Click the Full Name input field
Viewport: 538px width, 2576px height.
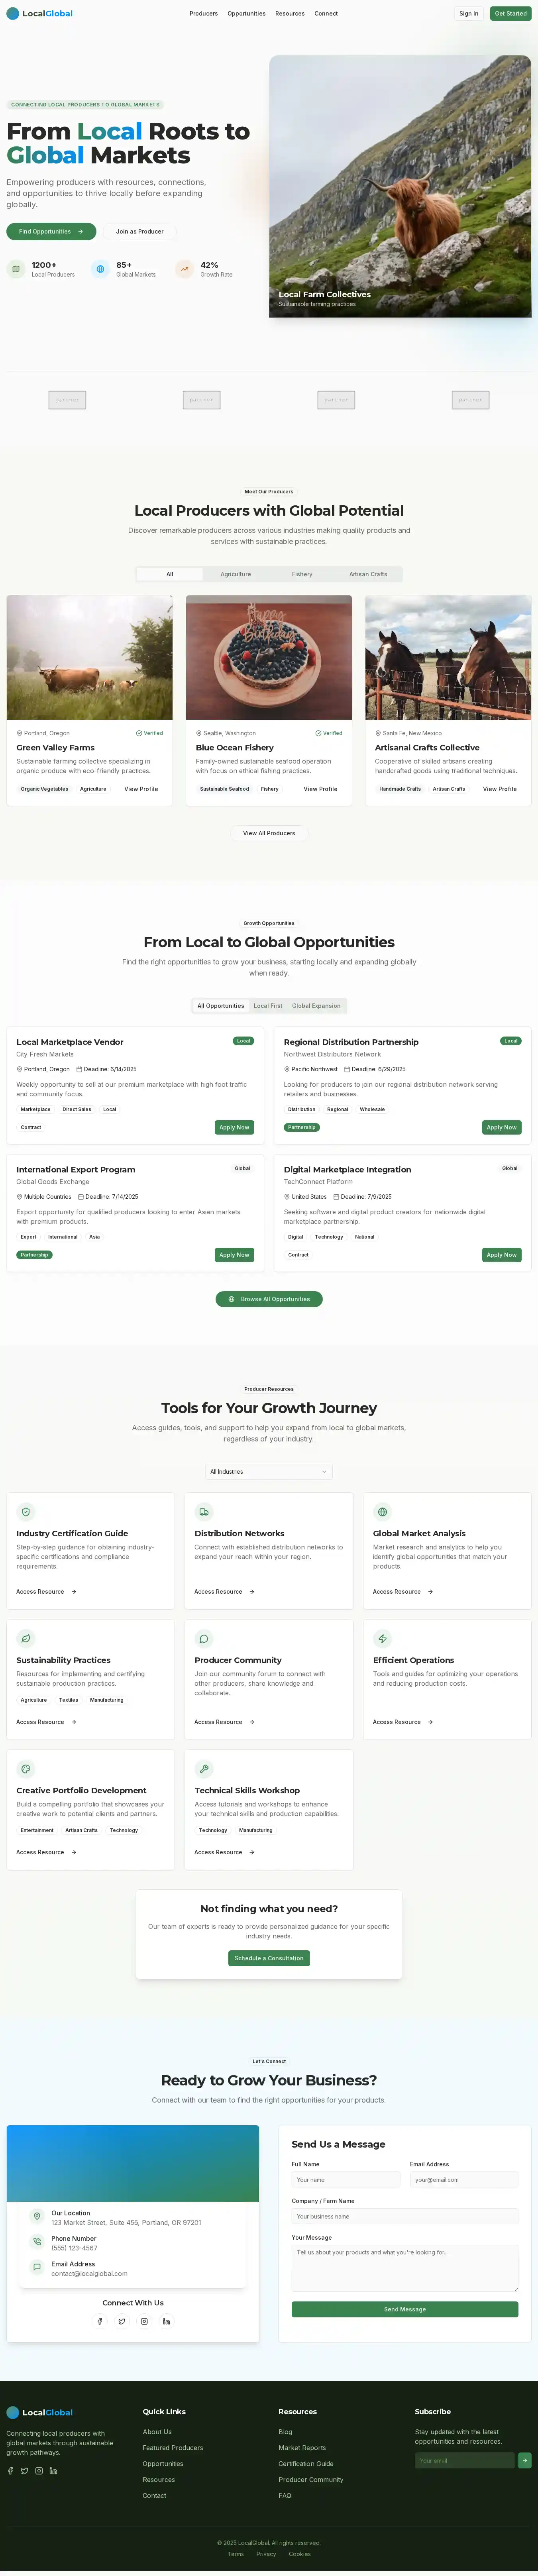(345, 2180)
